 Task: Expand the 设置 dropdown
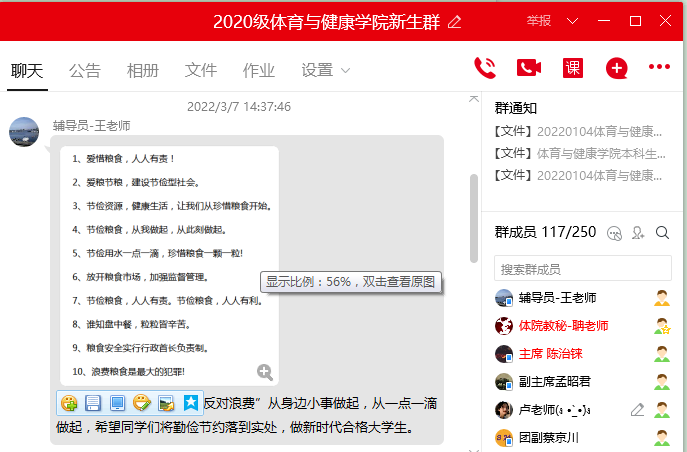point(326,70)
